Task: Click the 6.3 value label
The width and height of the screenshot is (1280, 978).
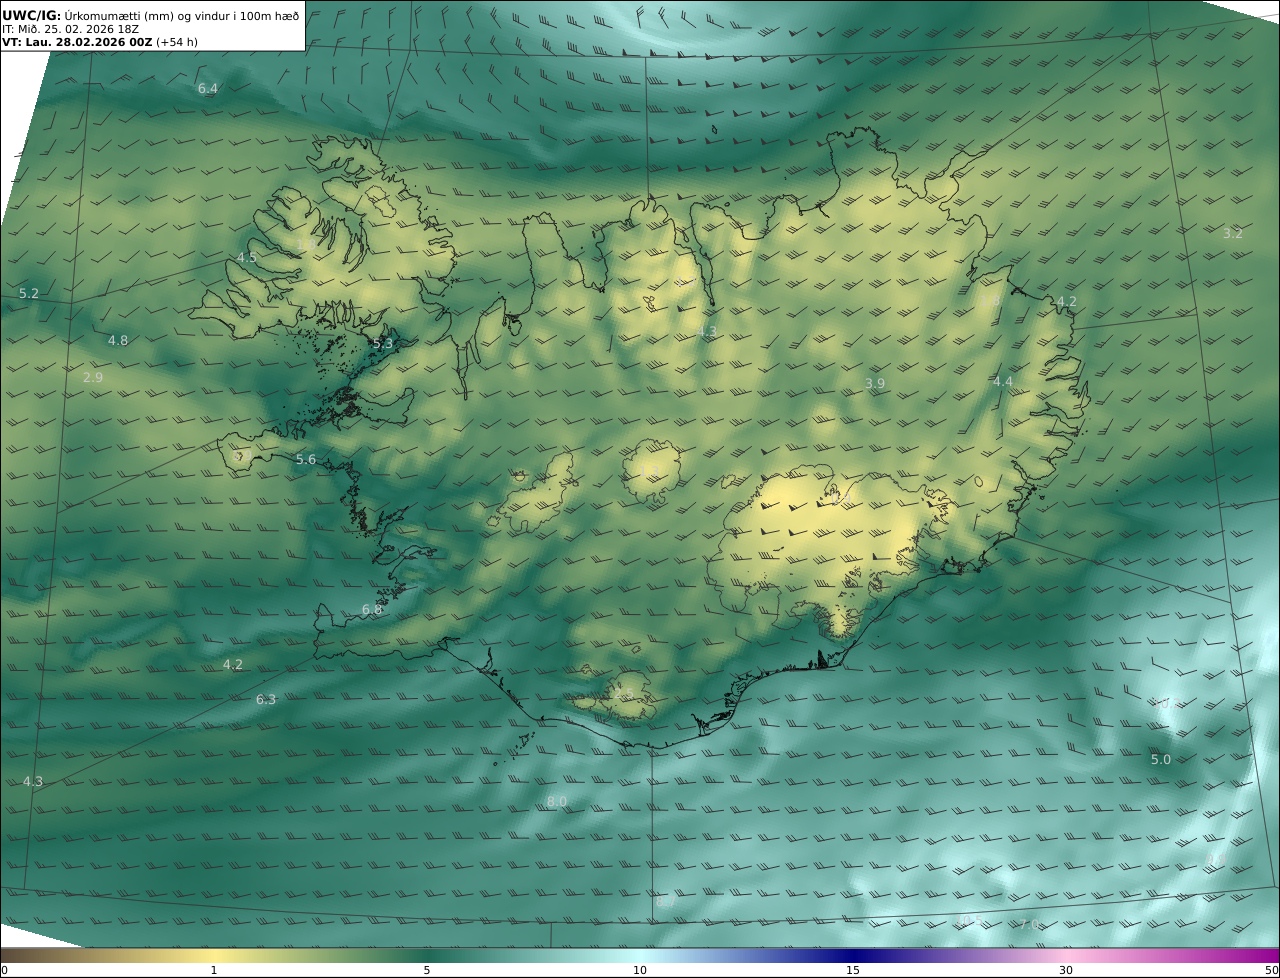Action: (266, 700)
